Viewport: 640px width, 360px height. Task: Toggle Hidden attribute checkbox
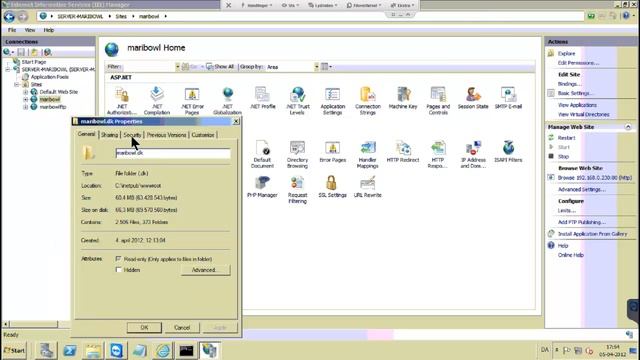coord(118,270)
